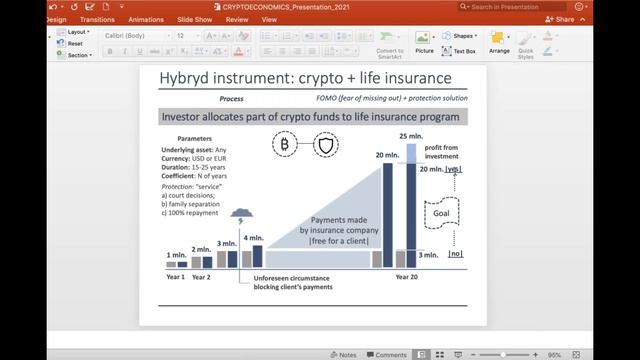Apply the red font color

[238, 51]
